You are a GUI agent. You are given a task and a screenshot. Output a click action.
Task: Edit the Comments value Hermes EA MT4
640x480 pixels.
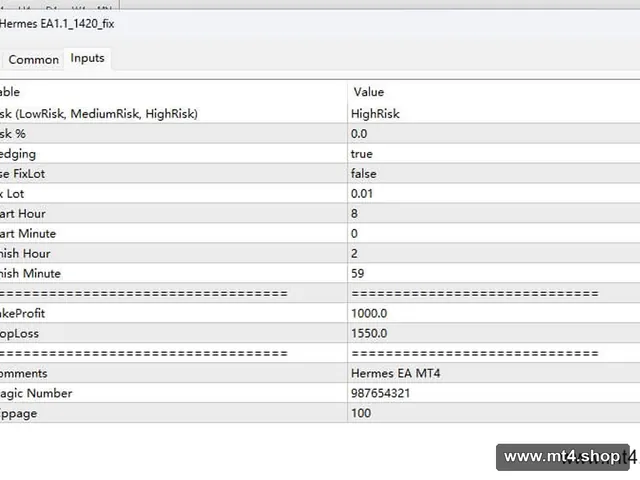click(493, 373)
